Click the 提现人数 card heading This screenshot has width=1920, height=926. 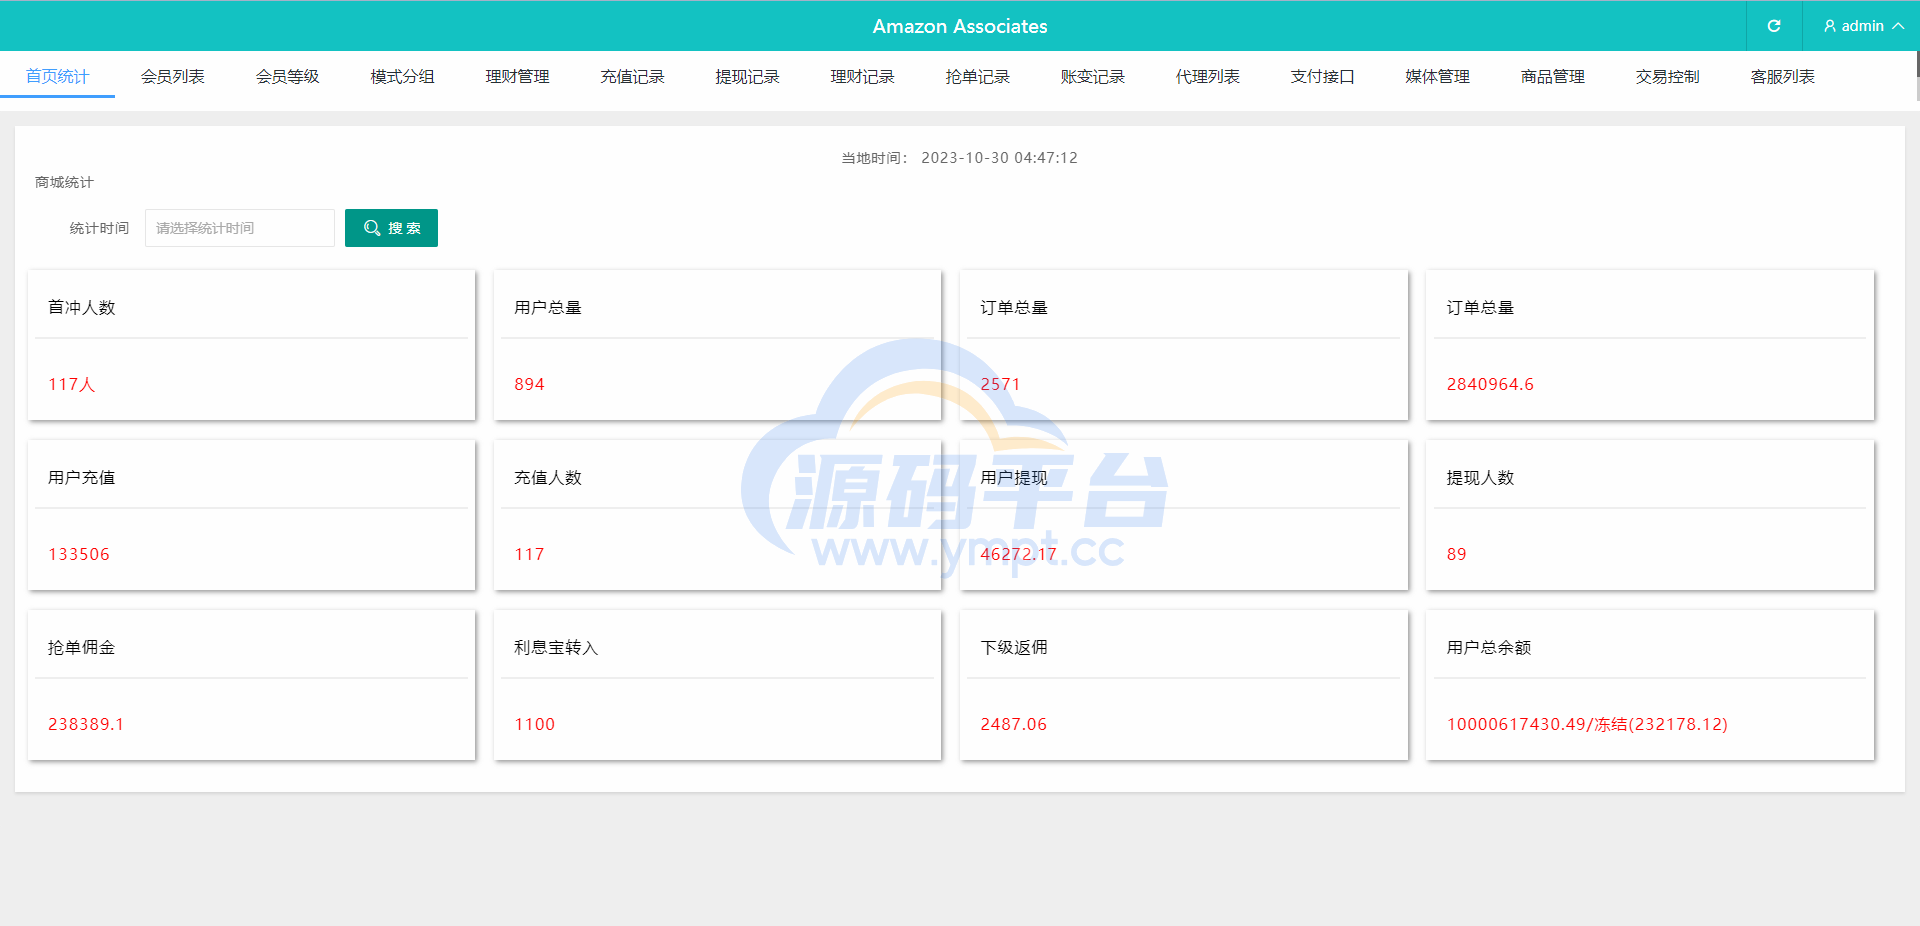pos(1480,477)
